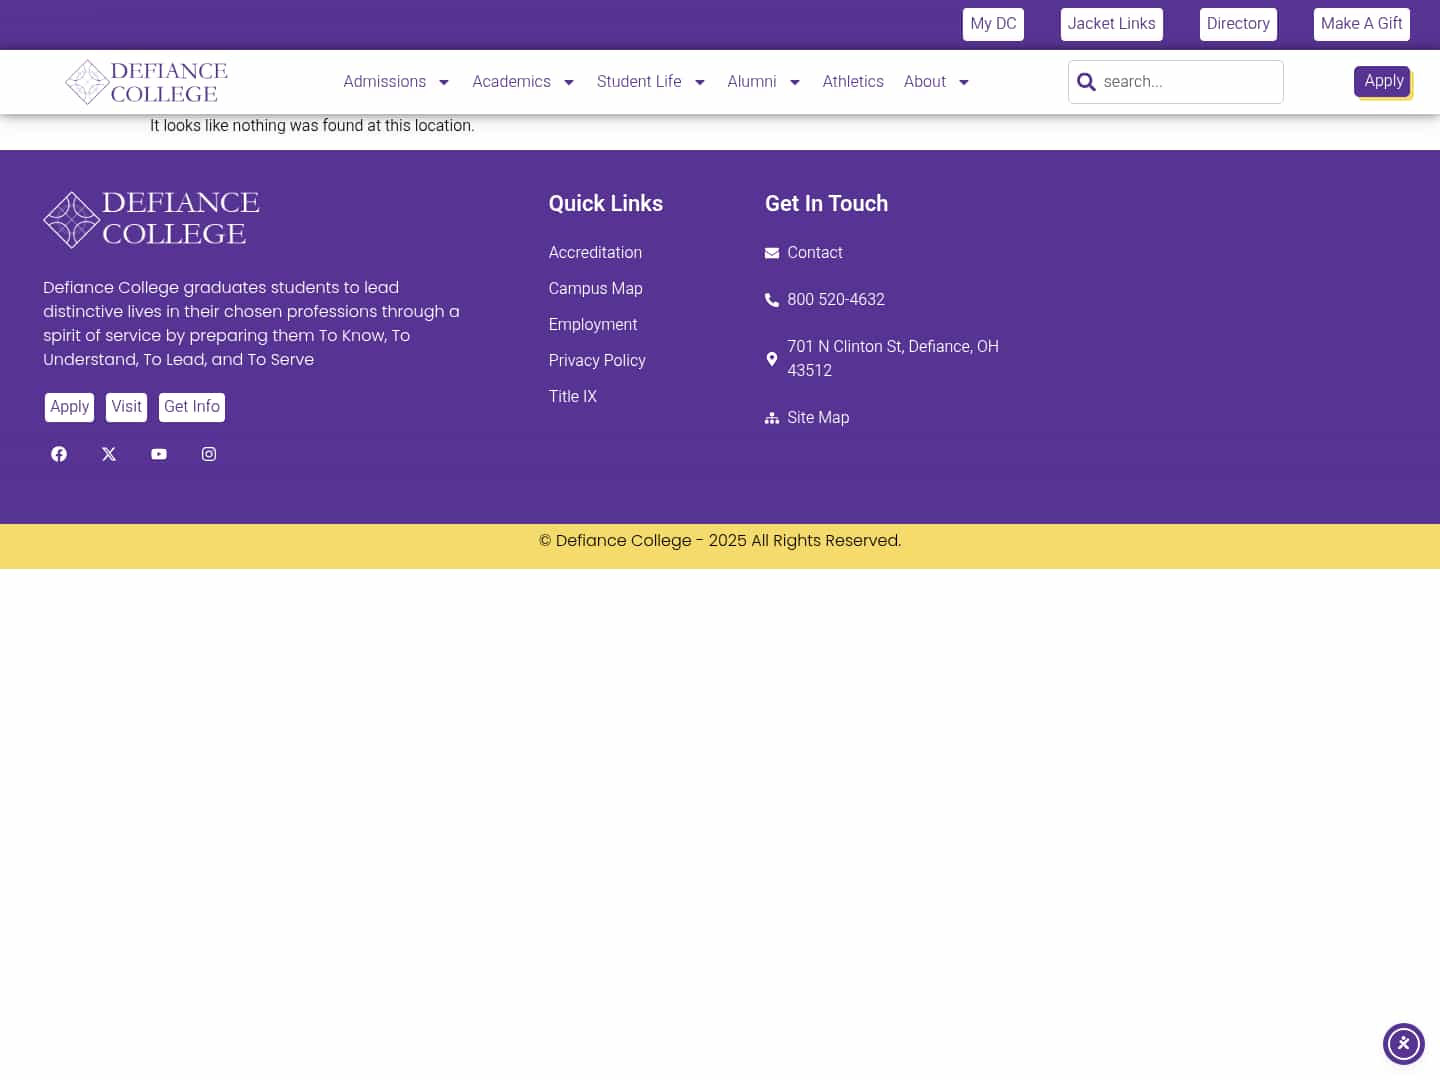Click the envelope icon beside Contact
The height and width of the screenshot is (1080, 1440).
[x=772, y=253]
